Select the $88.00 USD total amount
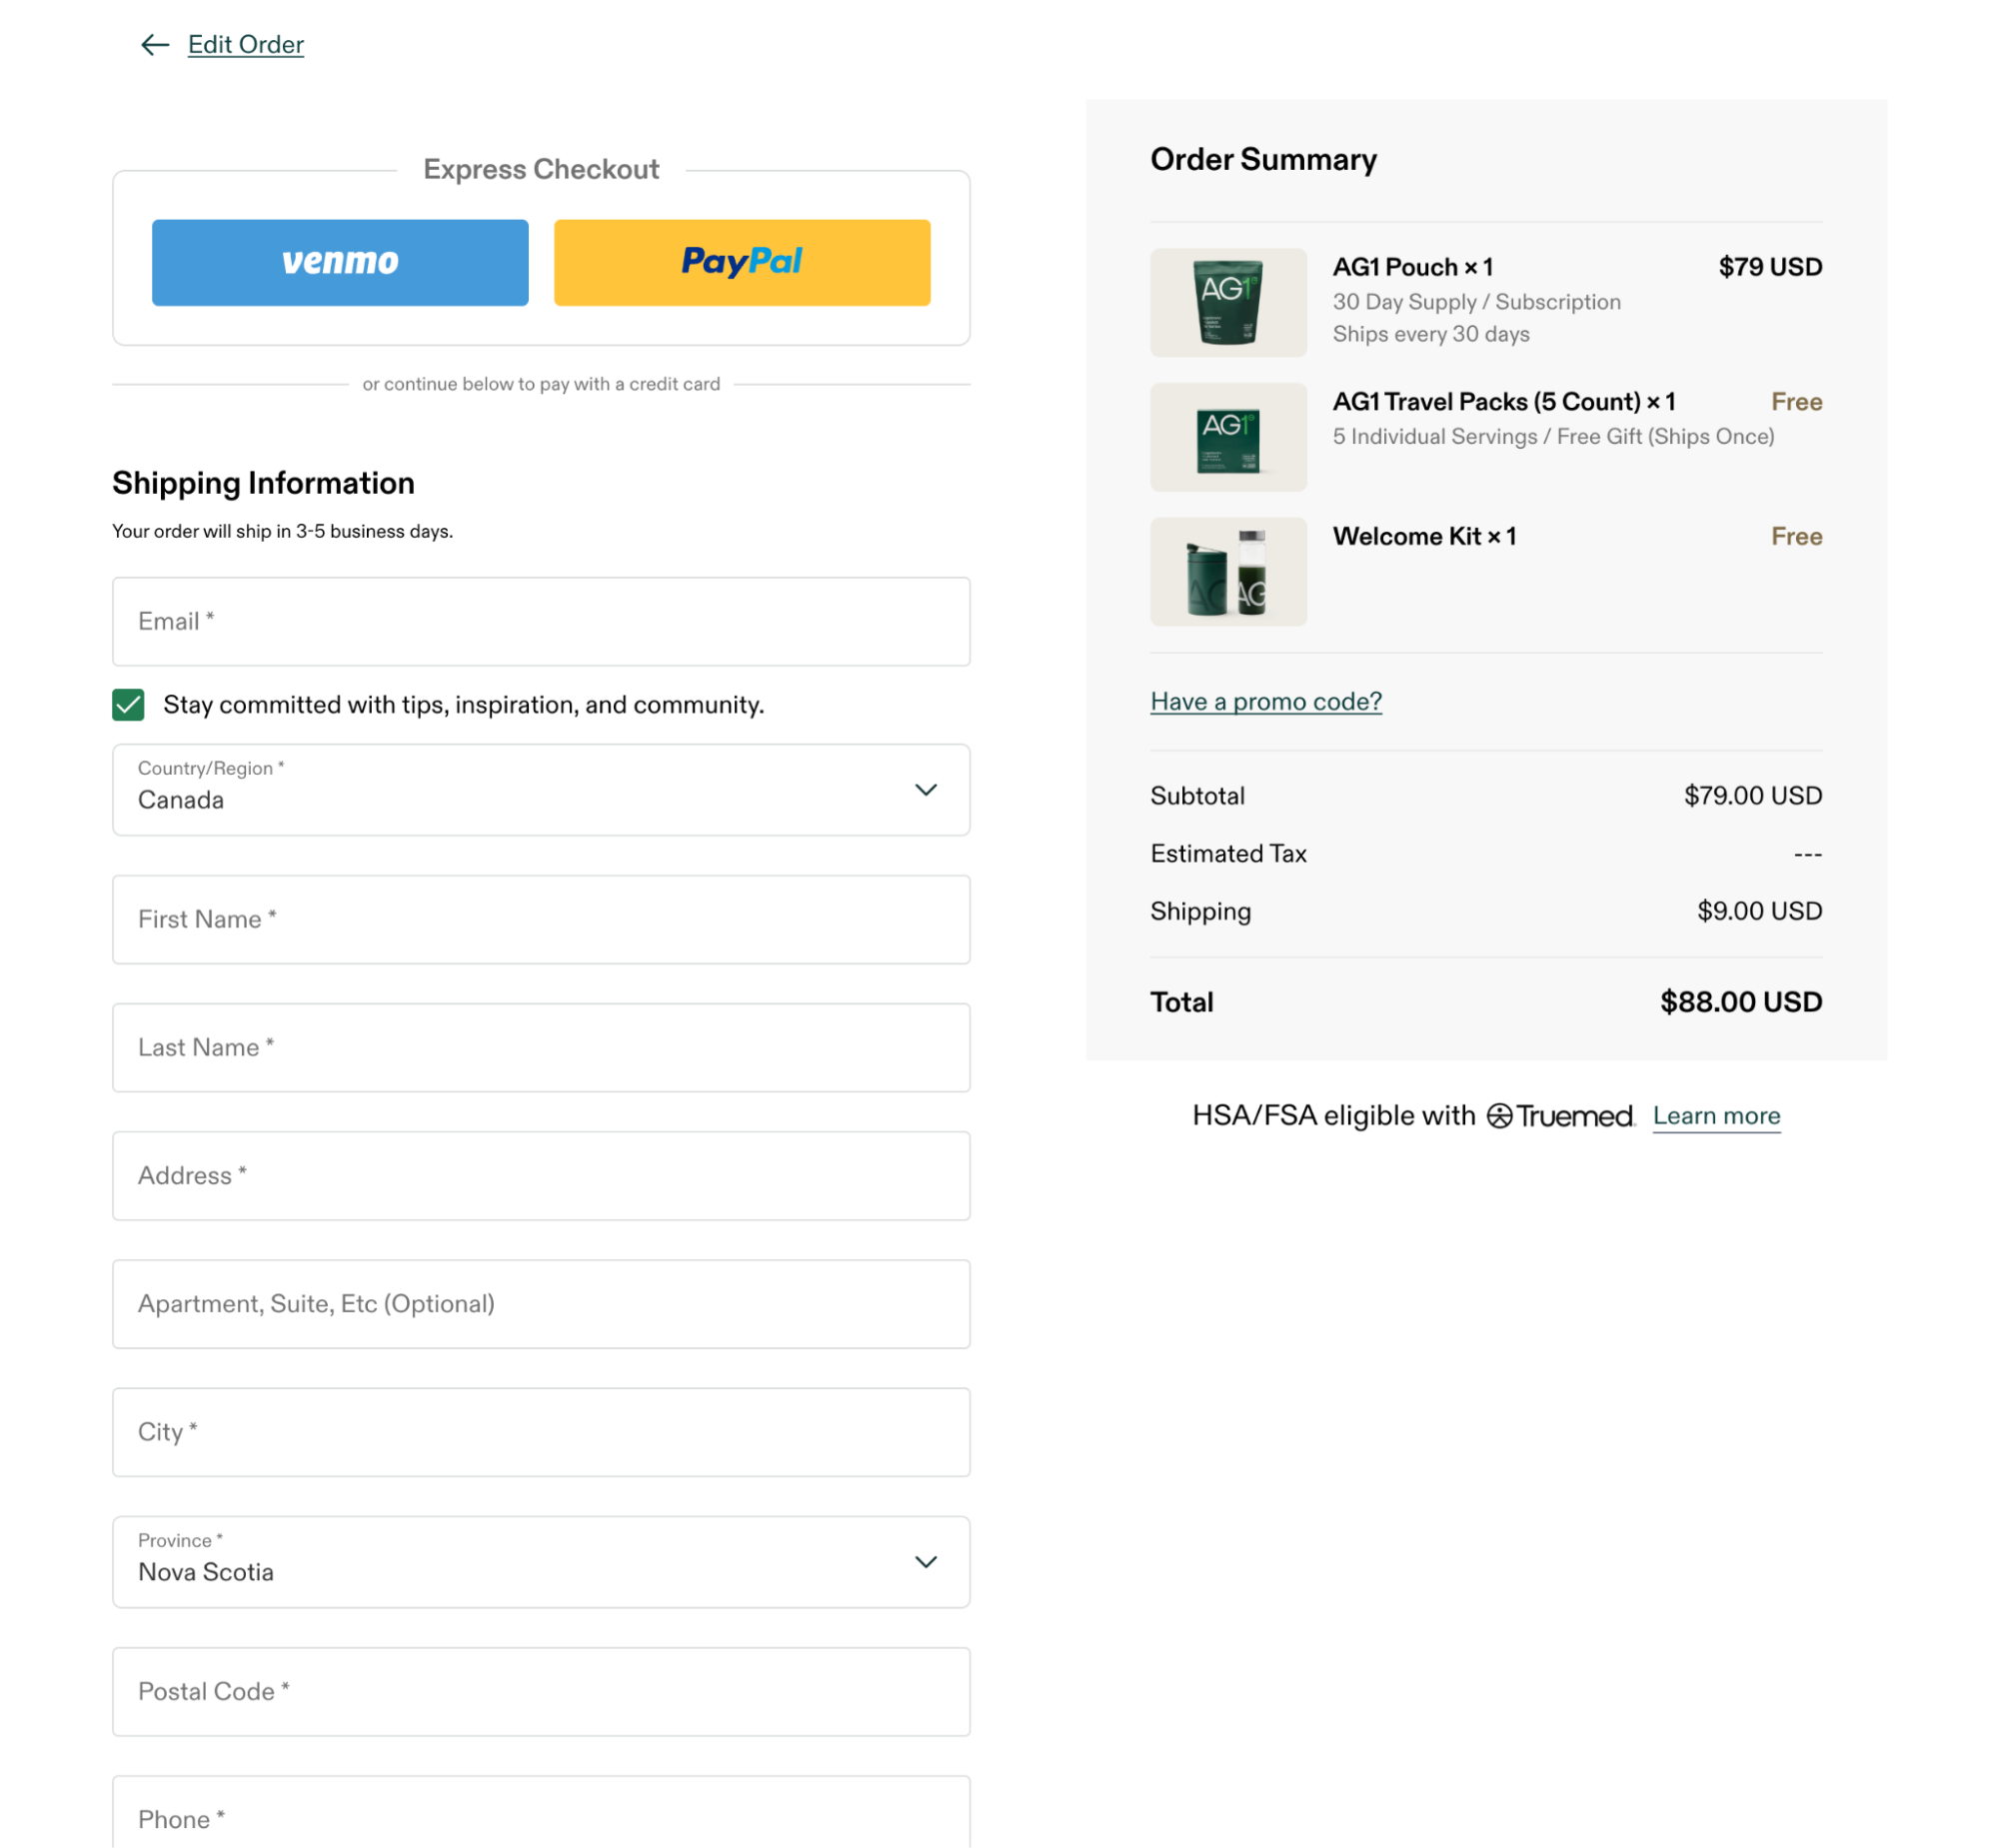 (x=1741, y=1002)
